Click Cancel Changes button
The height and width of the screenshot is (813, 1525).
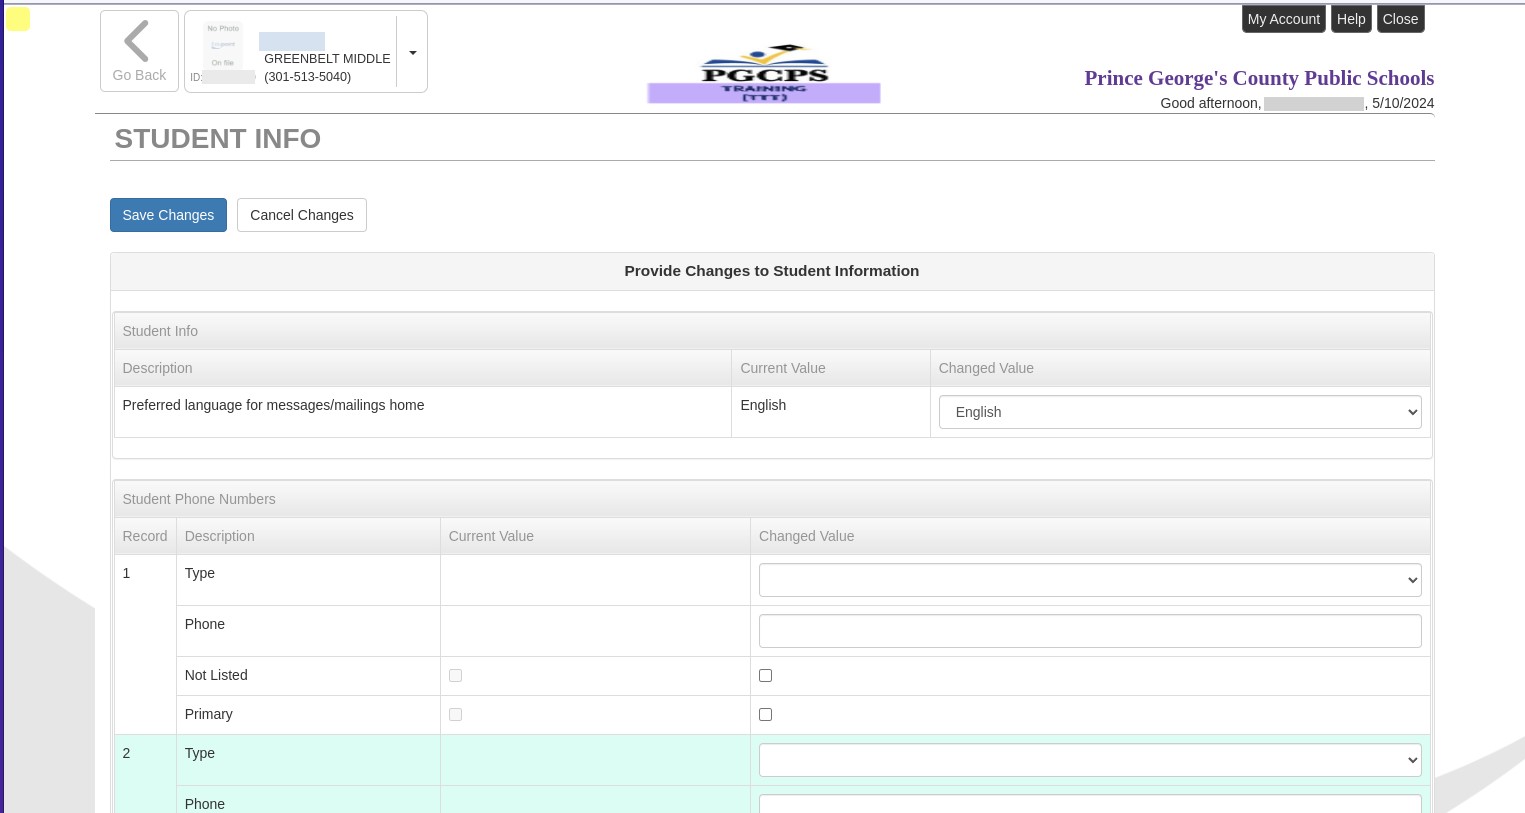point(301,215)
